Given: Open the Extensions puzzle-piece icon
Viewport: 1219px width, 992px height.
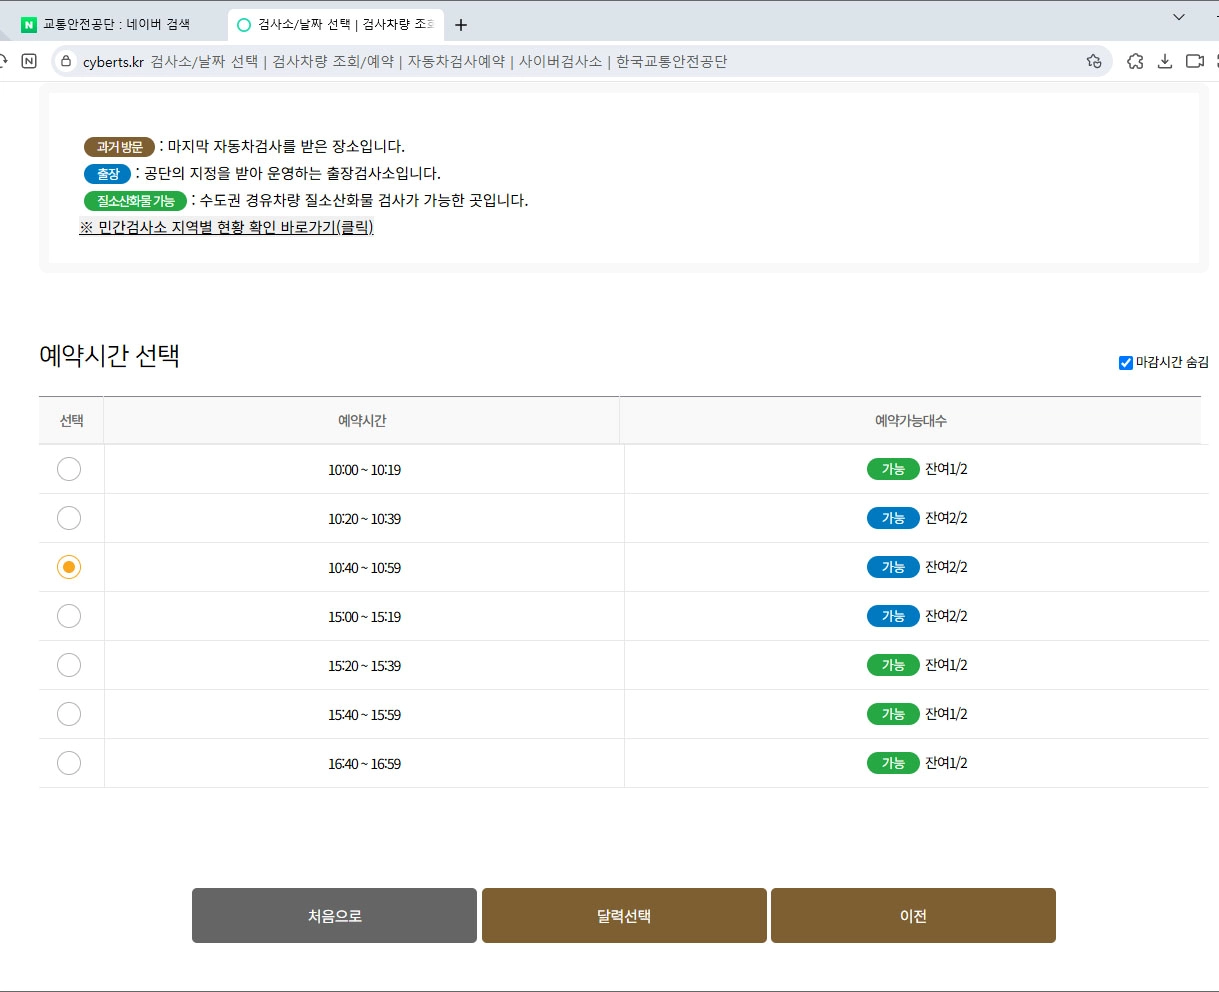Looking at the screenshot, I should click(x=1134, y=61).
